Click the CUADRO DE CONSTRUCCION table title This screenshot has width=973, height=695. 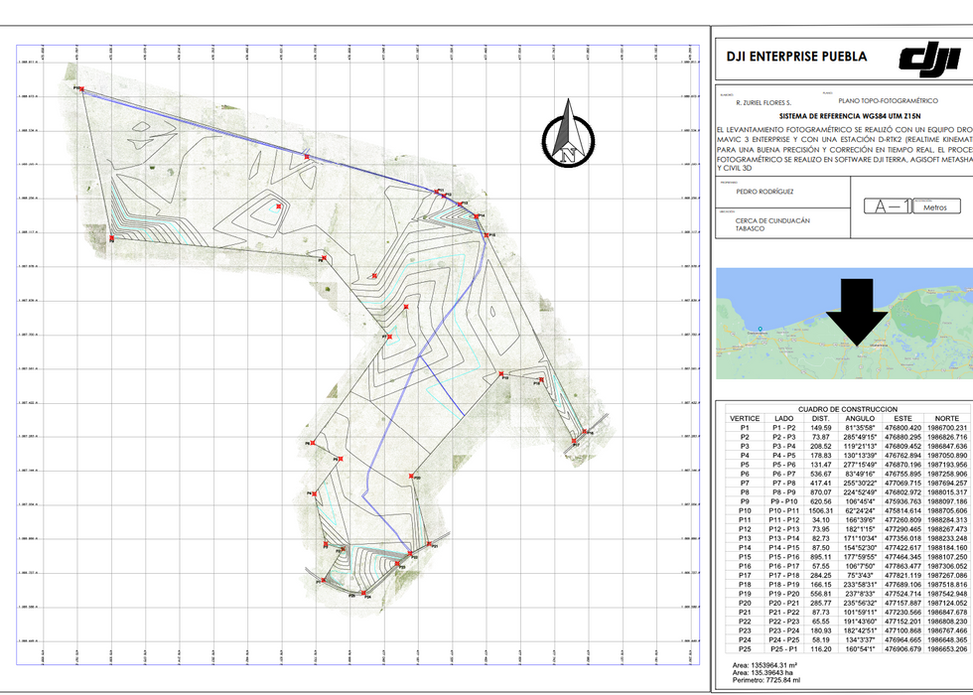[848, 410]
